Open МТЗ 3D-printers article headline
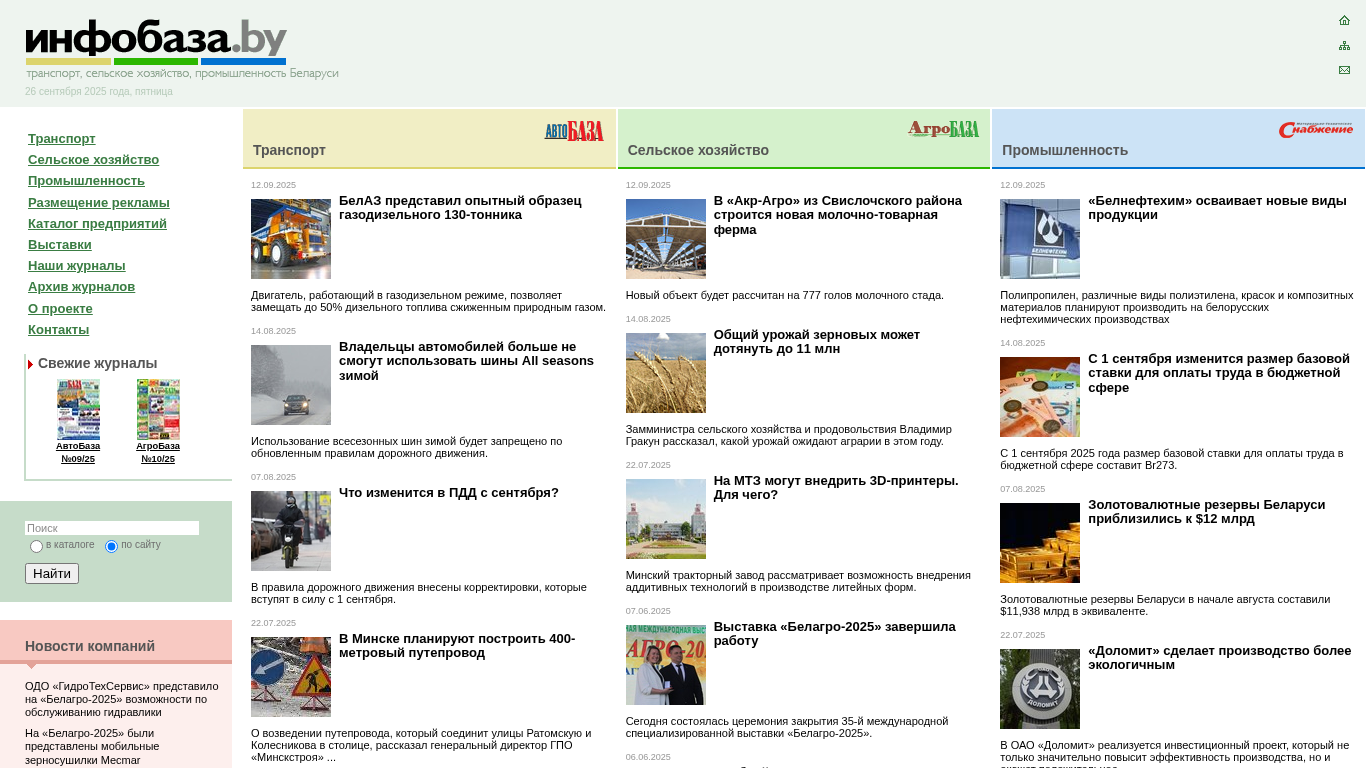The image size is (1366, 768). tap(836, 488)
